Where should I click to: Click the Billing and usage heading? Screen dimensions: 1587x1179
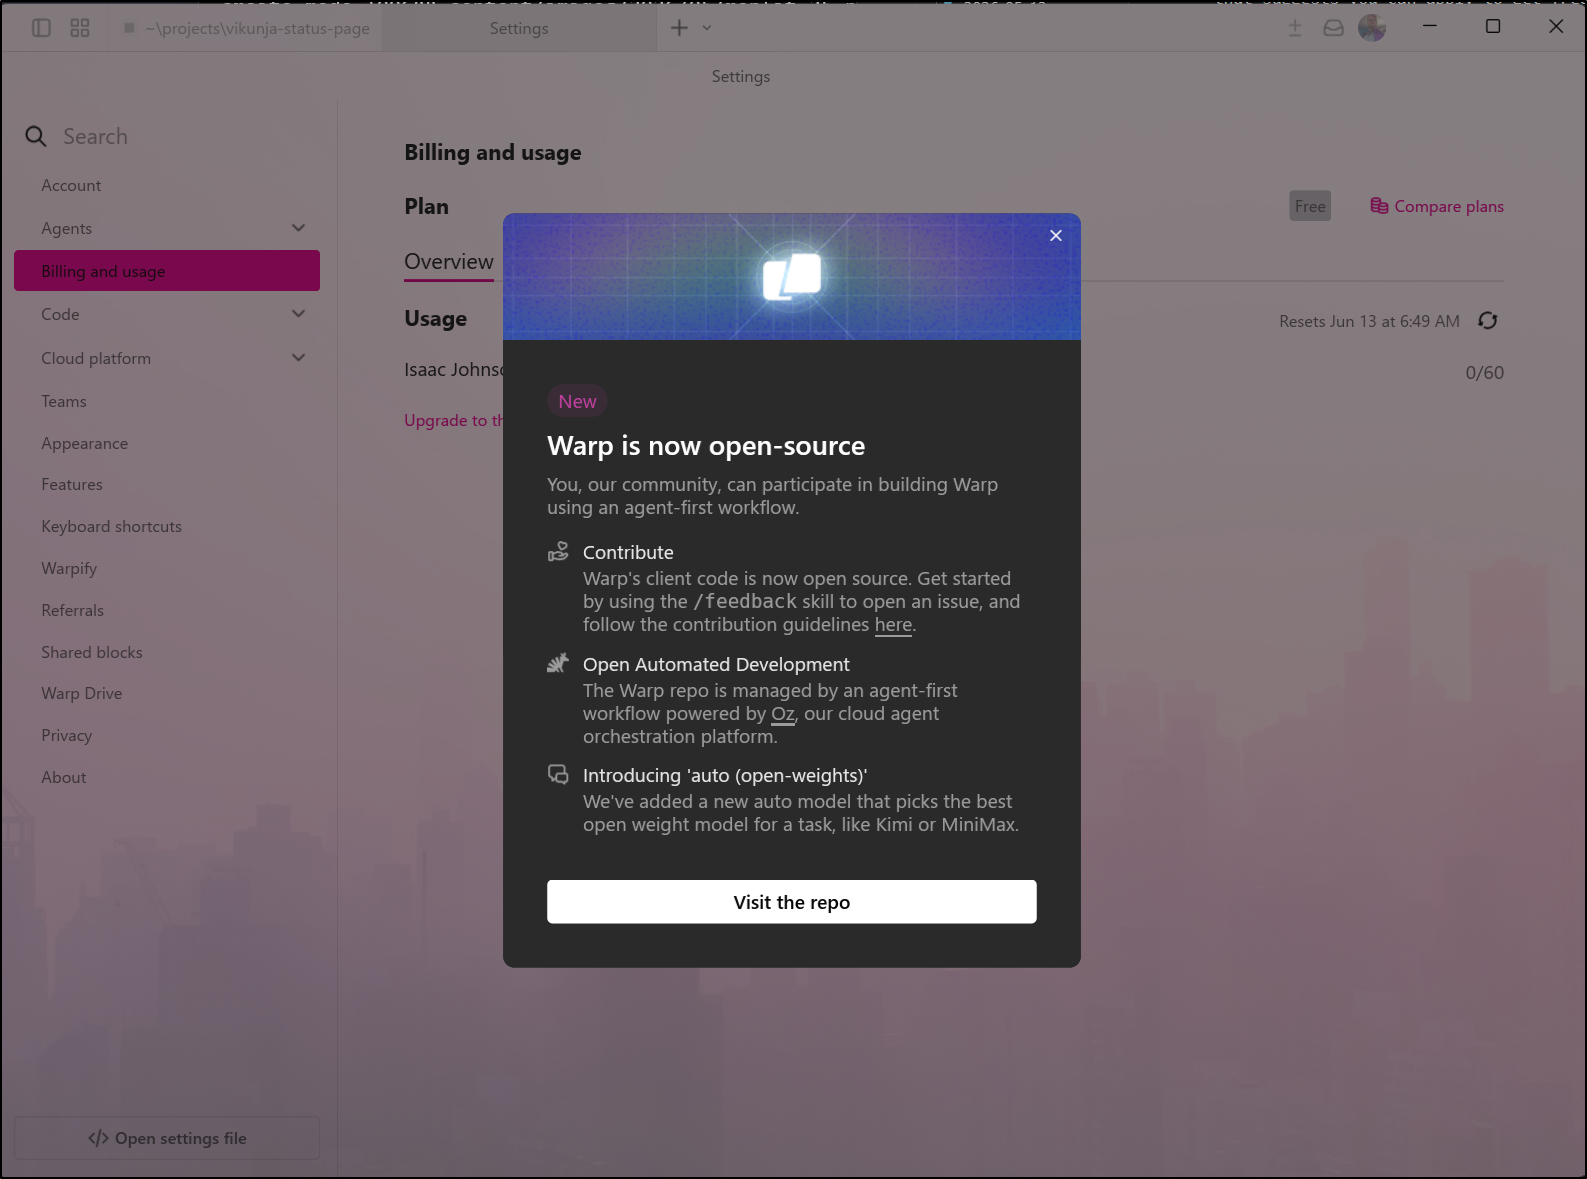point(492,153)
